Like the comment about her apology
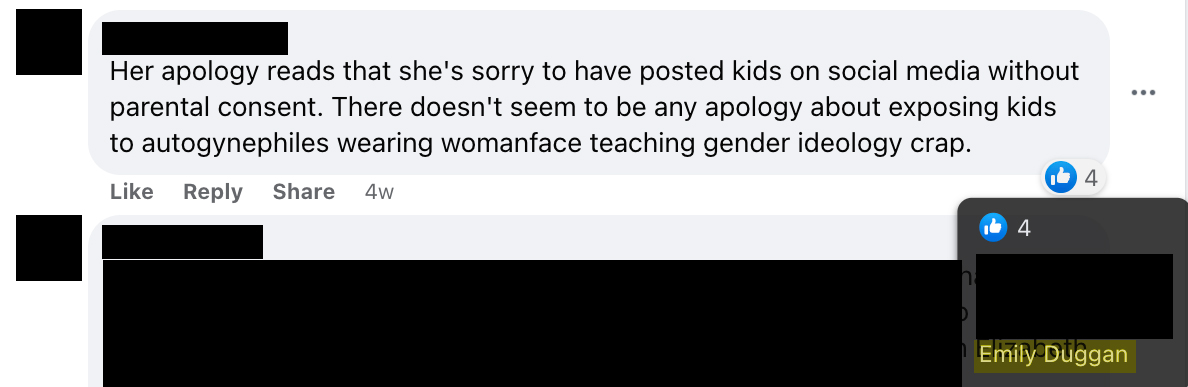 point(131,192)
